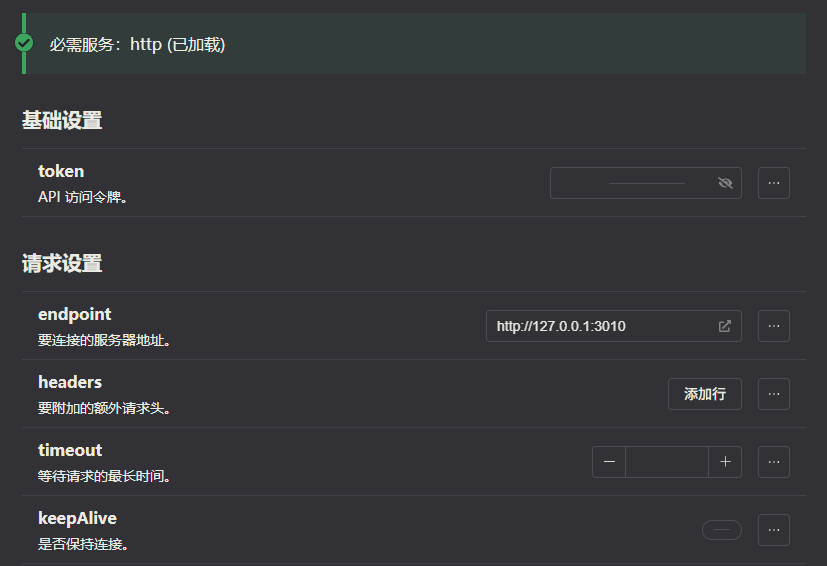This screenshot has height=566, width=827.
Task: Click the headers setting label
Action: click(70, 382)
